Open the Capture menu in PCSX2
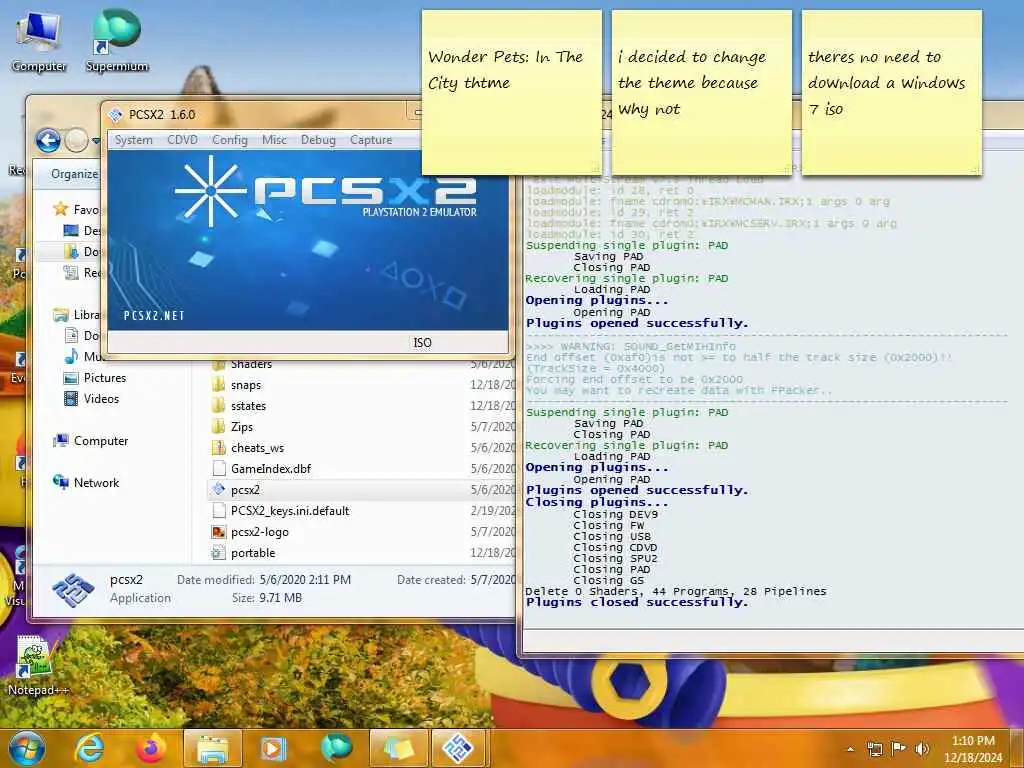 [x=371, y=140]
